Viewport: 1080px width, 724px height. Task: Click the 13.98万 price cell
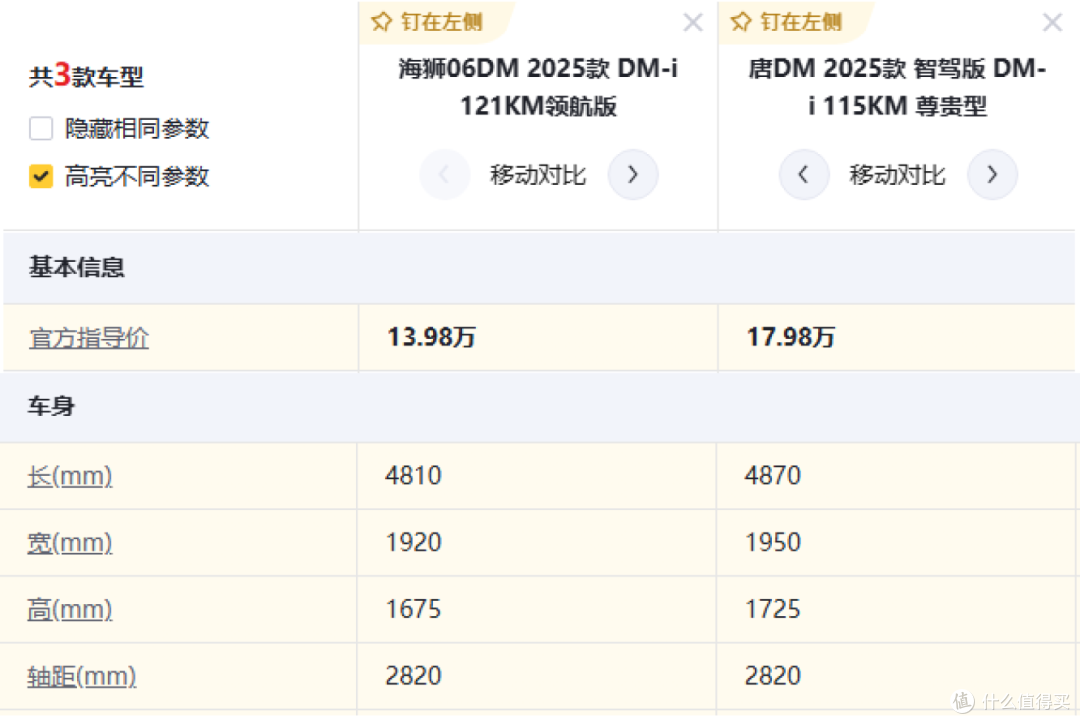click(x=538, y=338)
